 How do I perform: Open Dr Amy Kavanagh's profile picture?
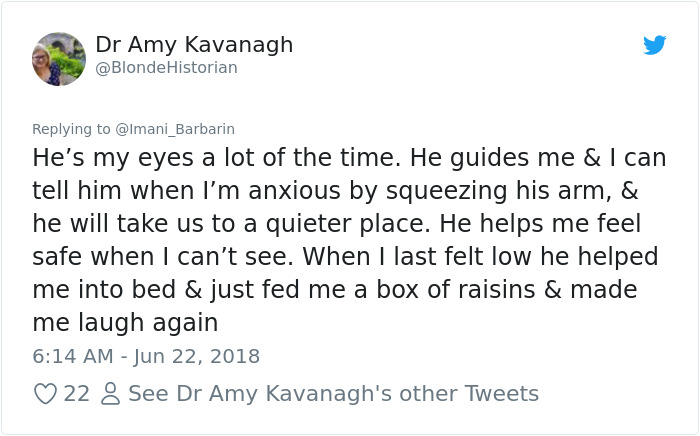tap(59, 59)
